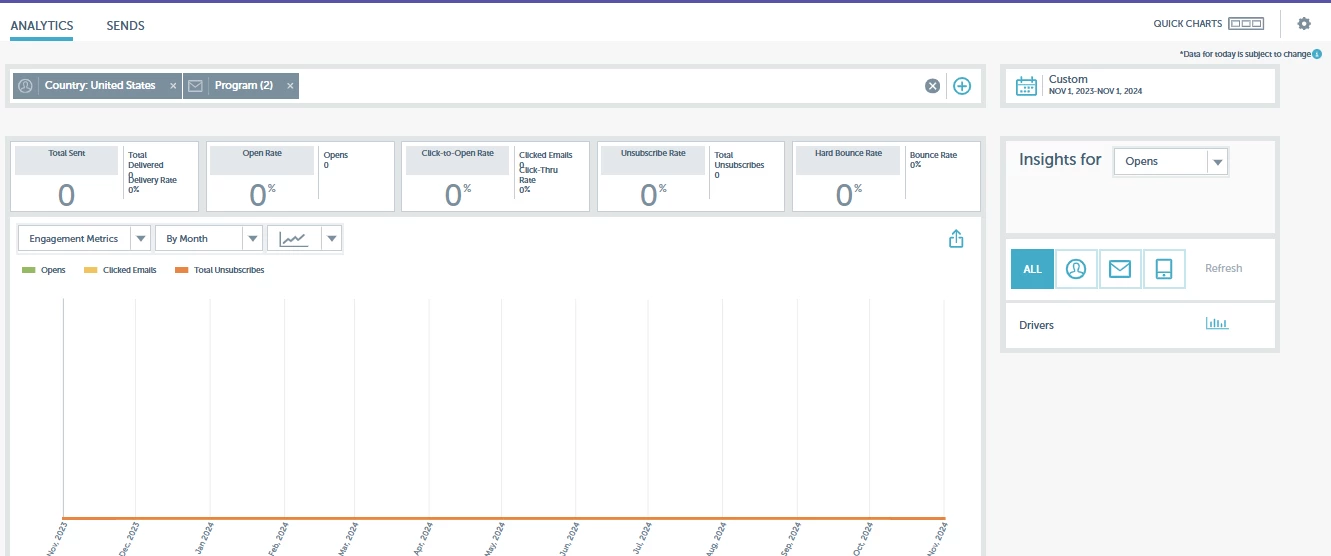Switch to the Analytics tab
The image size is (1331, 556).
(x=41, y=25)
